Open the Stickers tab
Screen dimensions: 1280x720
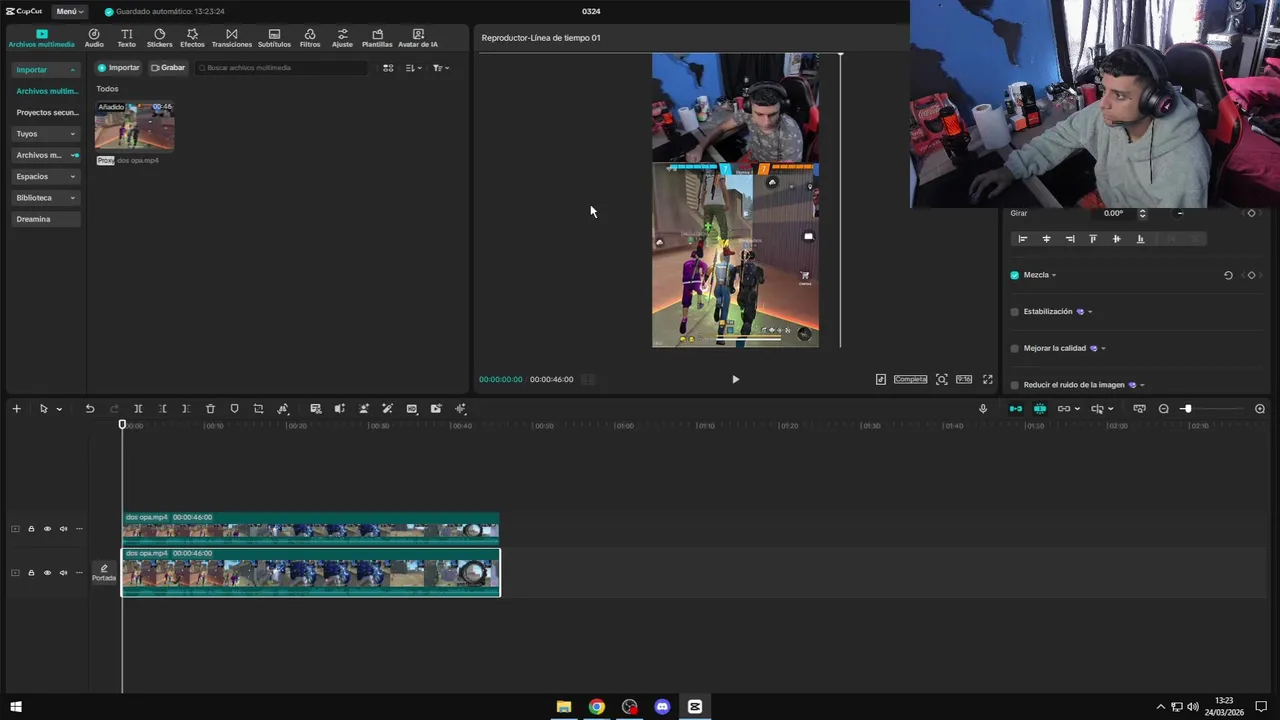pyautogui.click(x=159, y=38)
